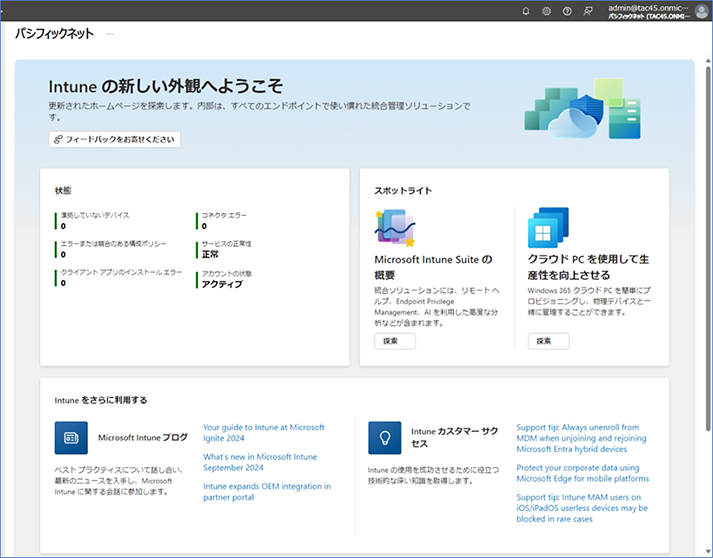This screenshot has width=713, height=558.
Task: Open Protect your corporate data using Edge link
Action: [582, 473]
